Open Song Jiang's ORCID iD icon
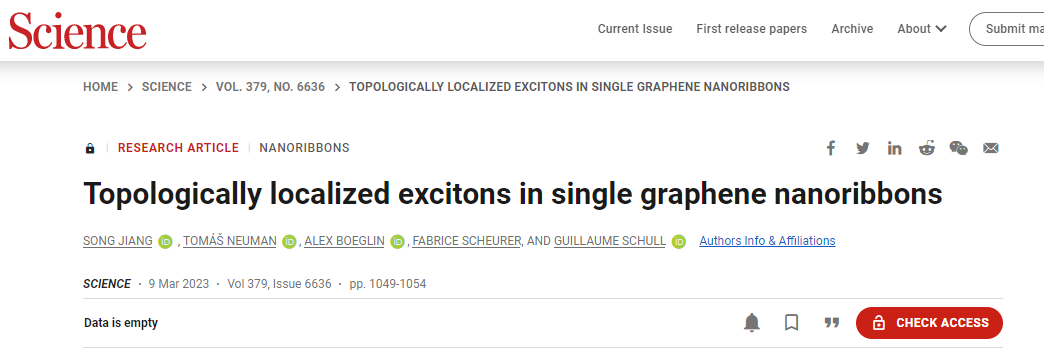1044x363 pixels. (166, 241)
